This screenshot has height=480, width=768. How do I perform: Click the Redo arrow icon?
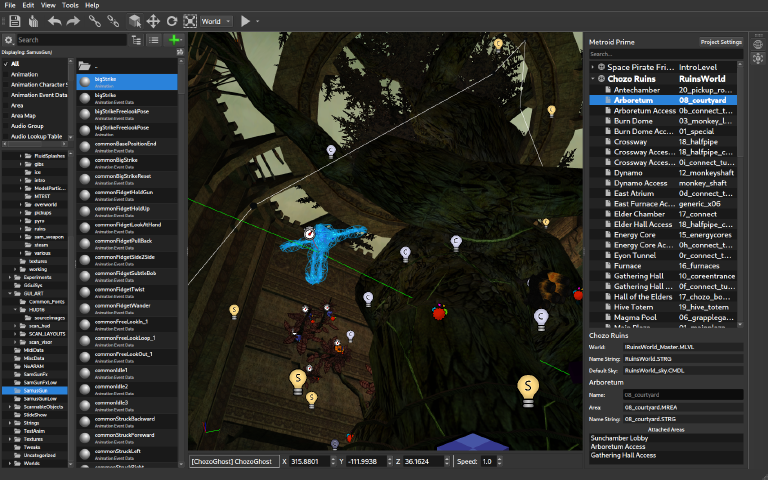tap(74, 20)
